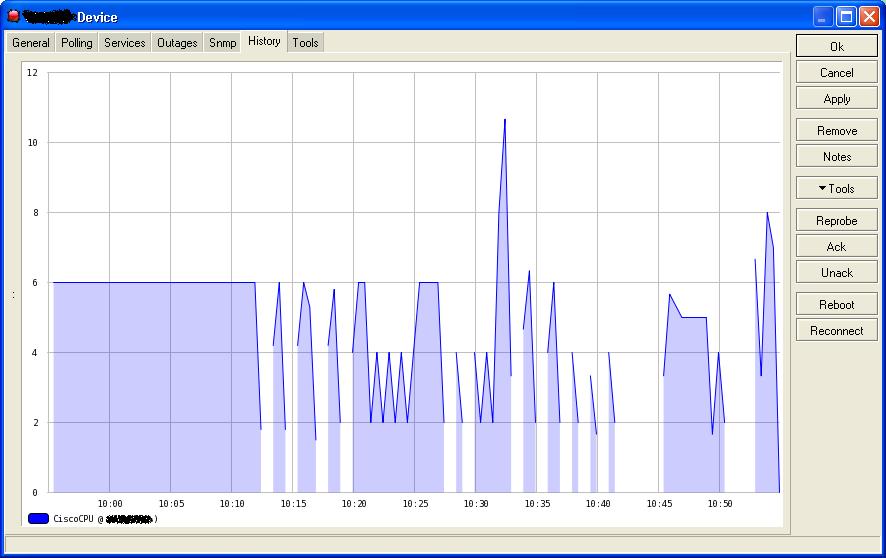The image size is (886, 558).
Task: Click the 12 value on the vertical axis
Action: (32, 72)
